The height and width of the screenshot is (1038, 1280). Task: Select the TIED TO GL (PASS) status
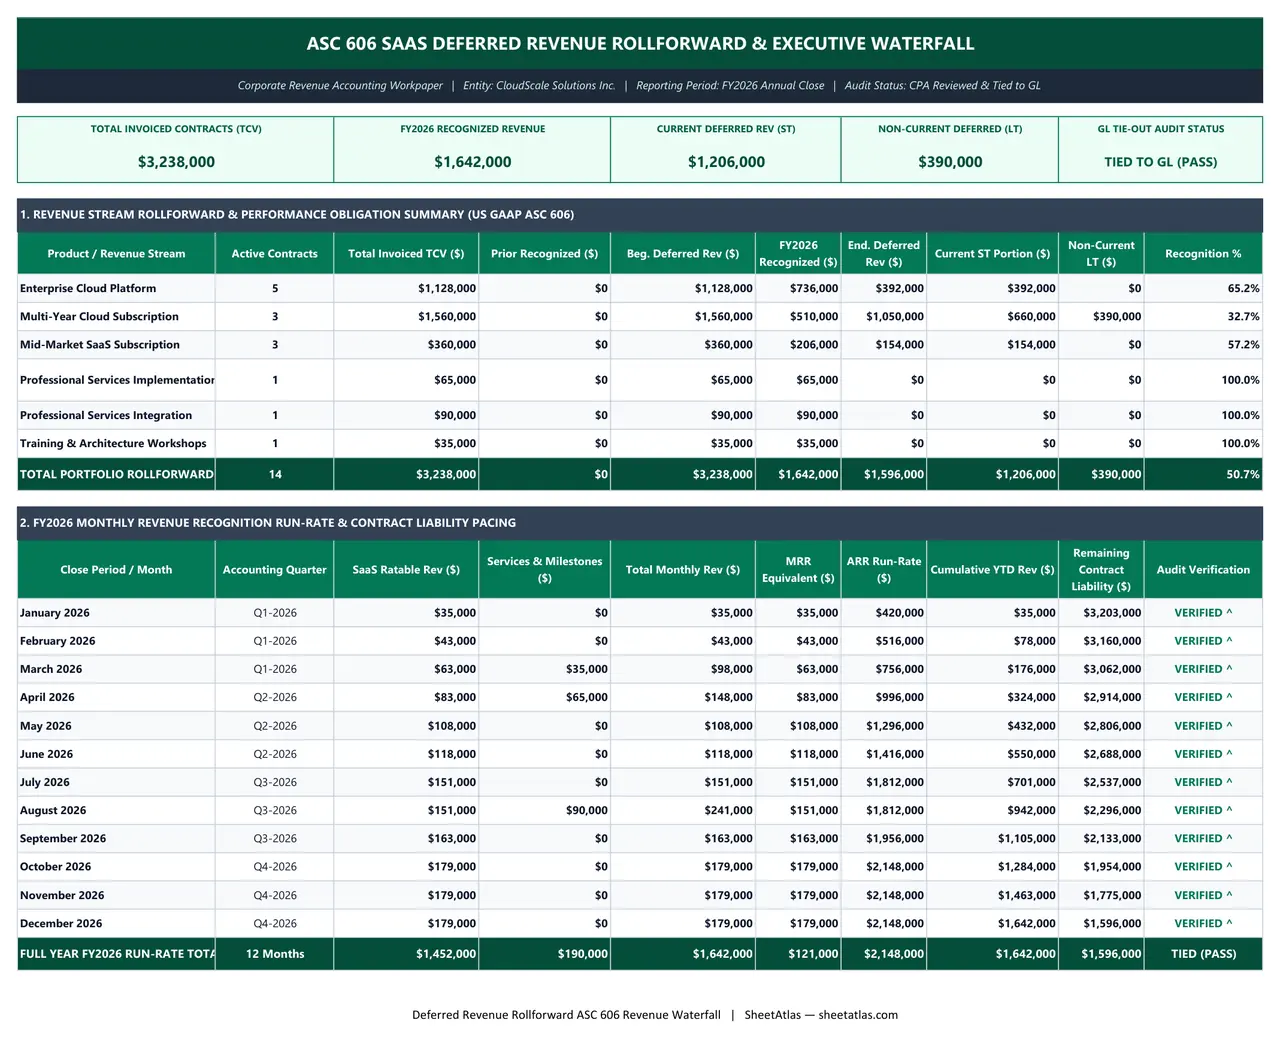[x=1160, y=162]
